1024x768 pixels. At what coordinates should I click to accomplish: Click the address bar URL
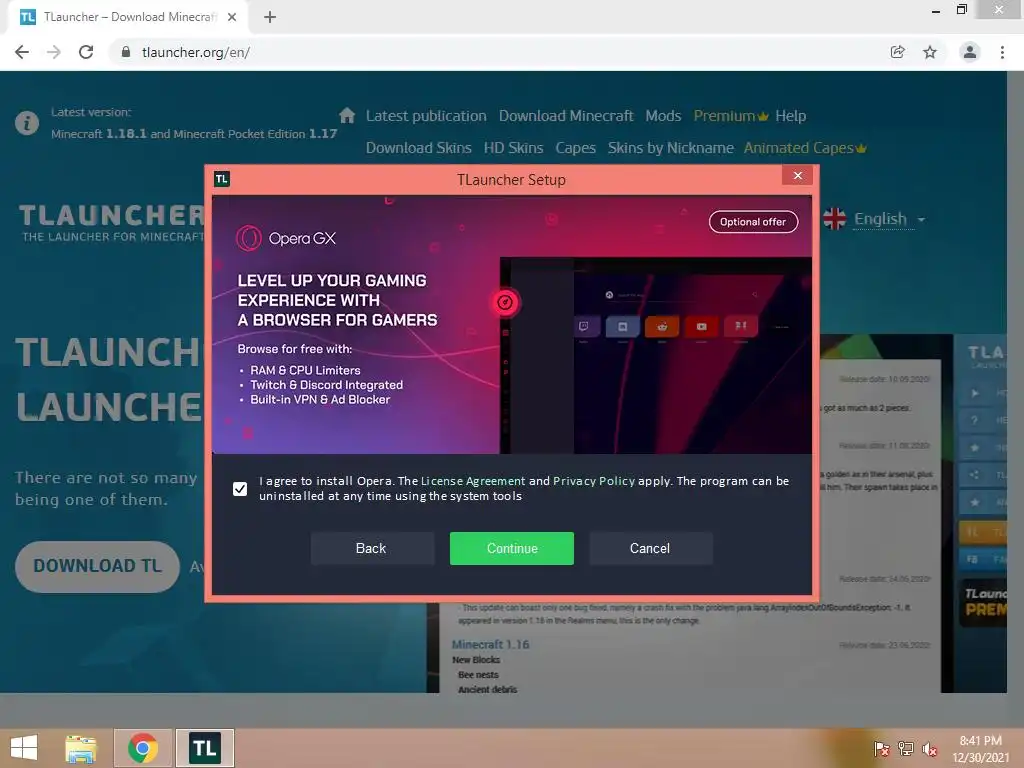[x=196, y=52]
